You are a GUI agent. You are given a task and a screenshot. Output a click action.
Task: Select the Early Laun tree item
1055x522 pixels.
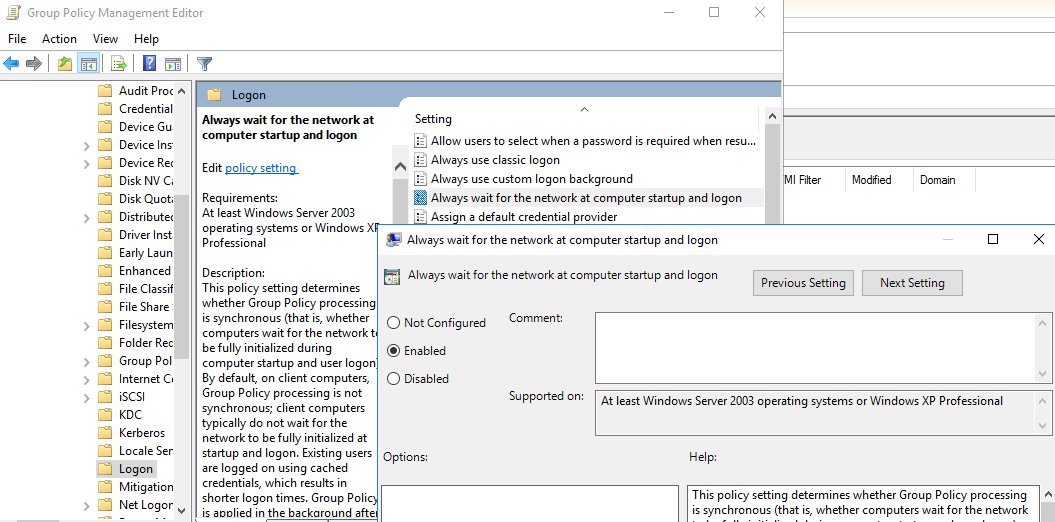point(146,253)
